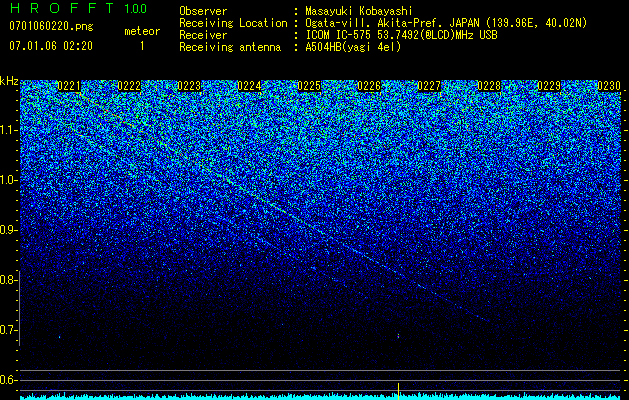Click the cyan signal level strip at bottom
The image size is (629, 400).
pyautogui.click(x=321, y=396)
